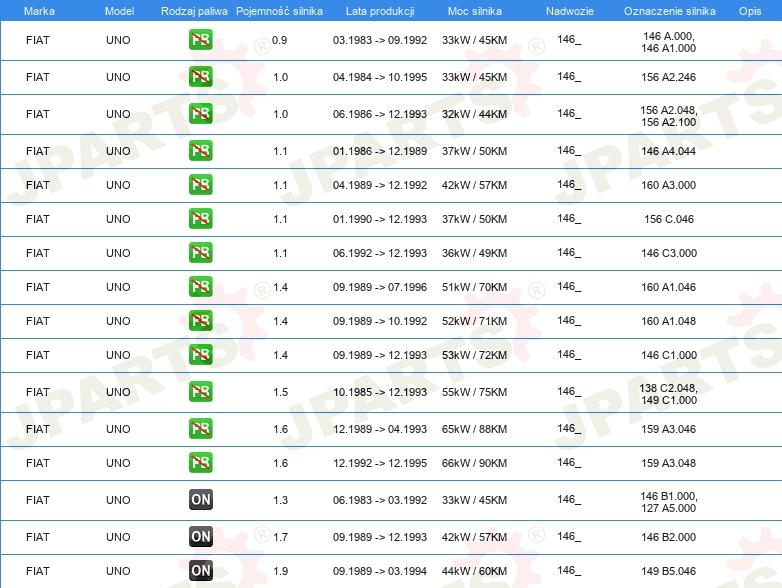Select engine code 160 A1.048
The image size is (782, 588).
point(669,321)
